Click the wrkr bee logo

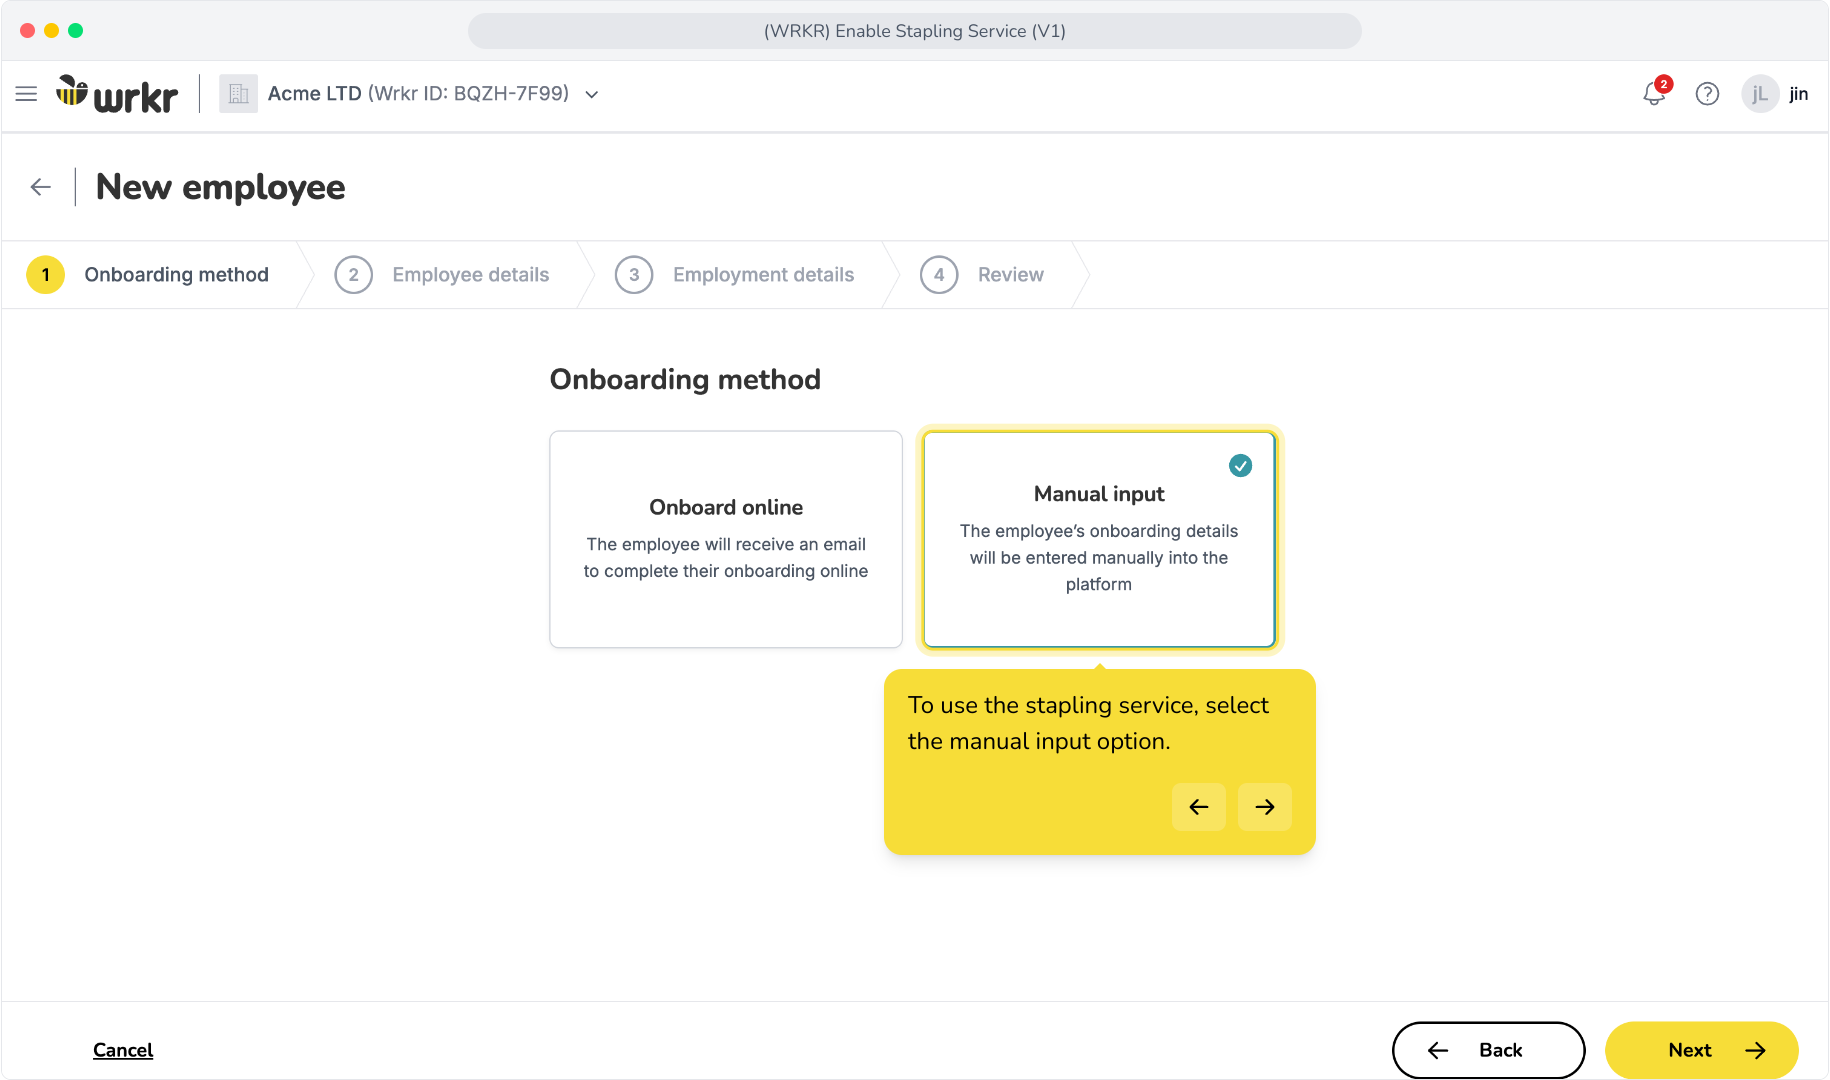tap(117, 94)
